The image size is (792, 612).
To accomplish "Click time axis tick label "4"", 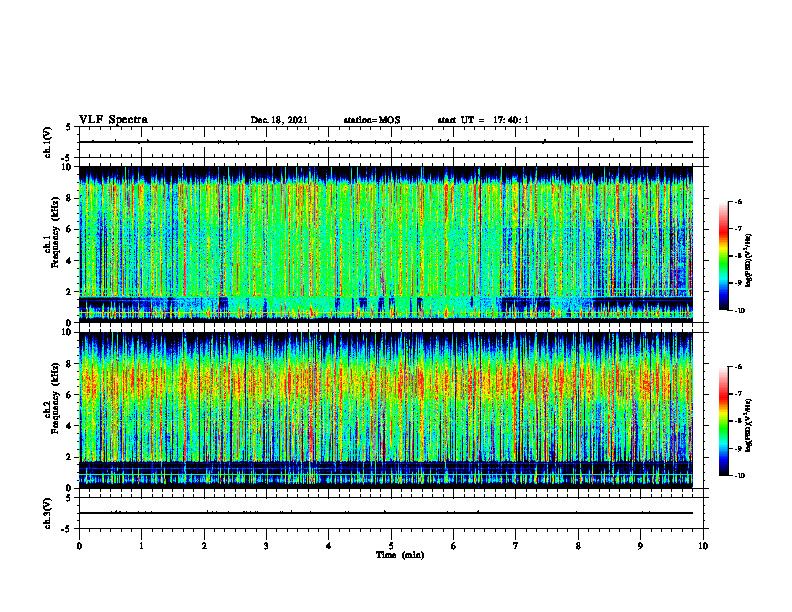I will point(329,546).
